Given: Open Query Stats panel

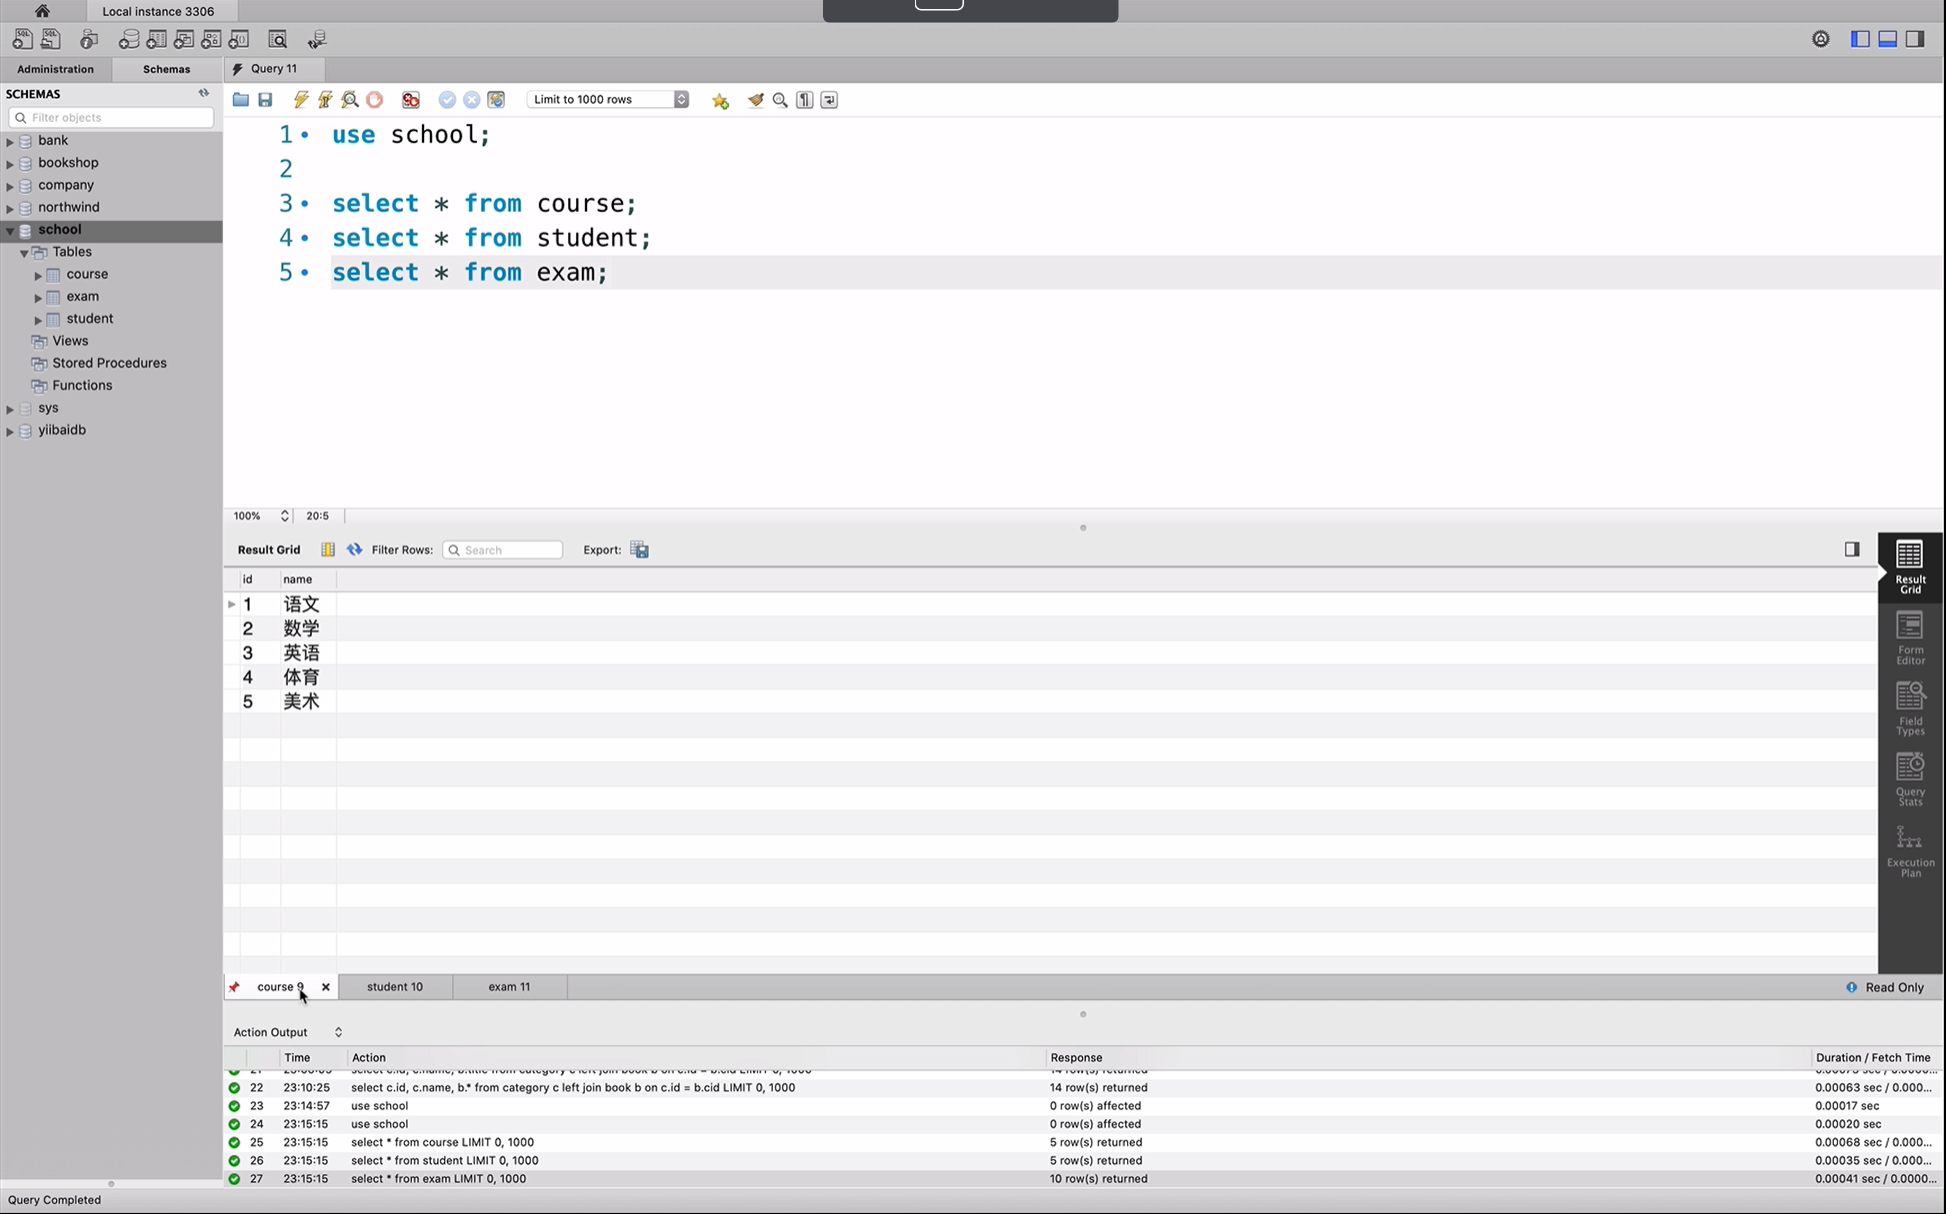Looking at the screenshot, I should click(x=1910, y=780).
